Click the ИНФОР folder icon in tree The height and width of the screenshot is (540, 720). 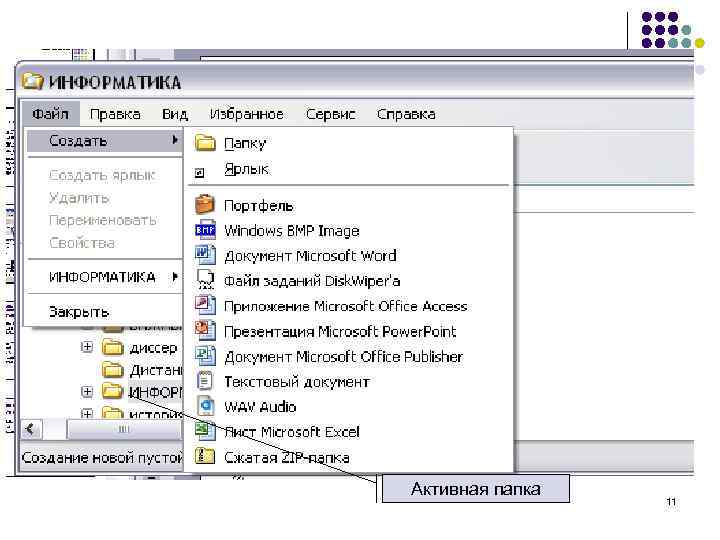[x=112, y=391]
